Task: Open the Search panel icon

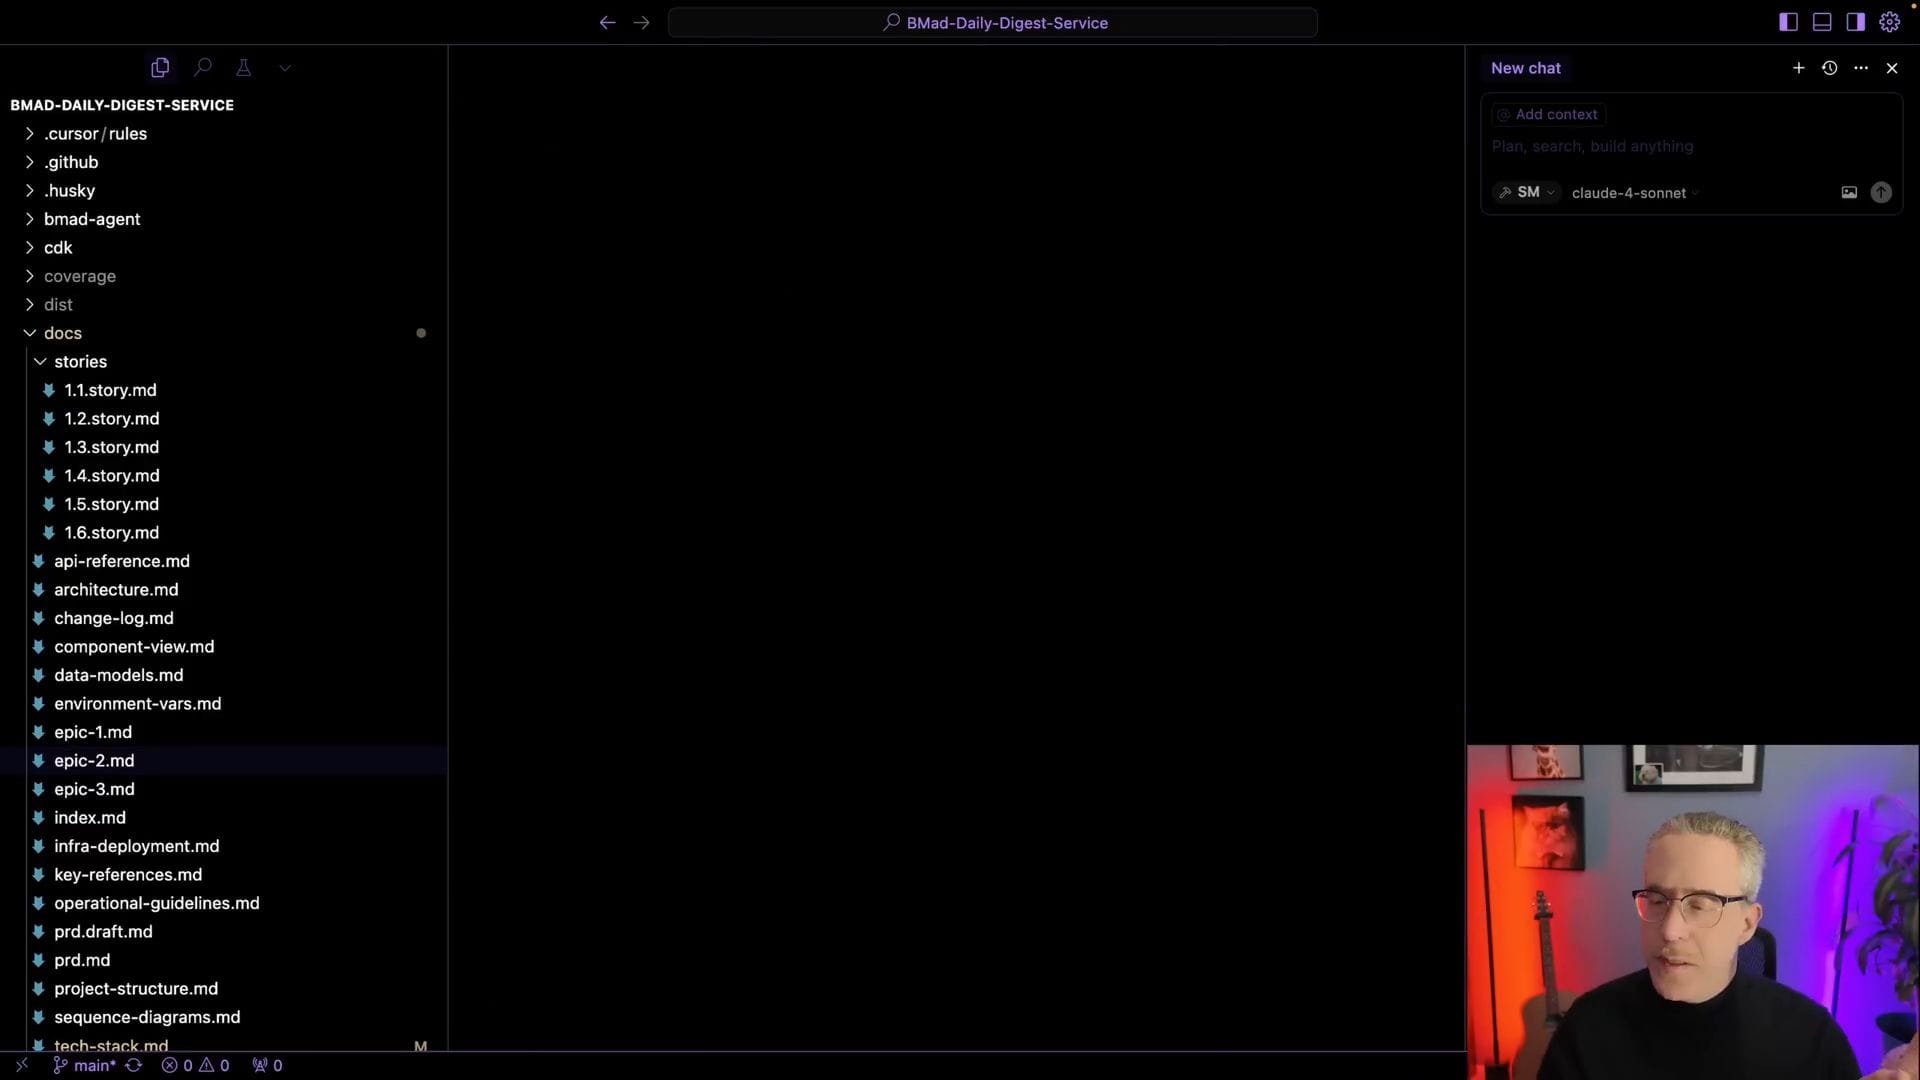Action: click(x=203, y=67)
